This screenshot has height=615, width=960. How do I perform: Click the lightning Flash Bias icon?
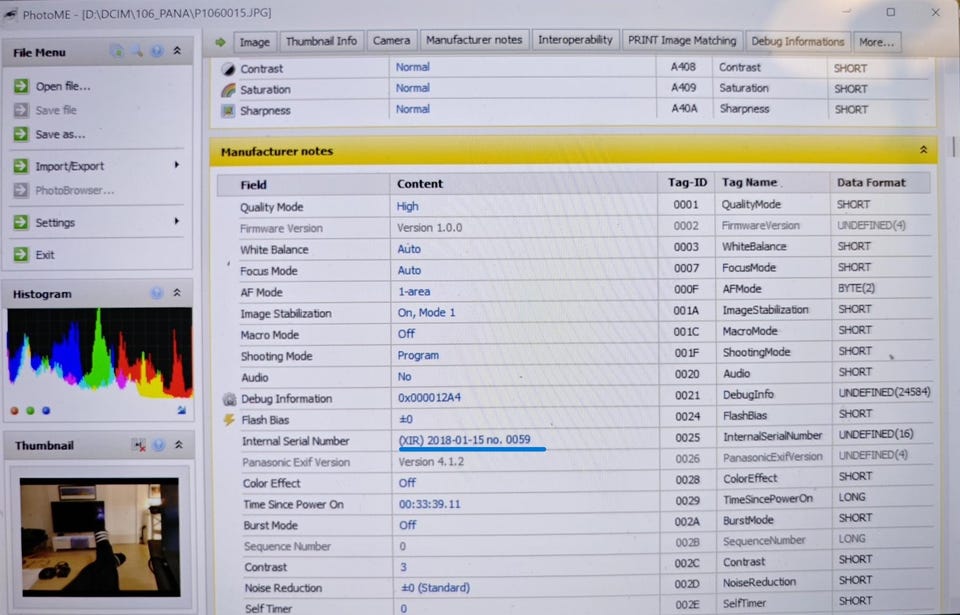click(229, 420)
